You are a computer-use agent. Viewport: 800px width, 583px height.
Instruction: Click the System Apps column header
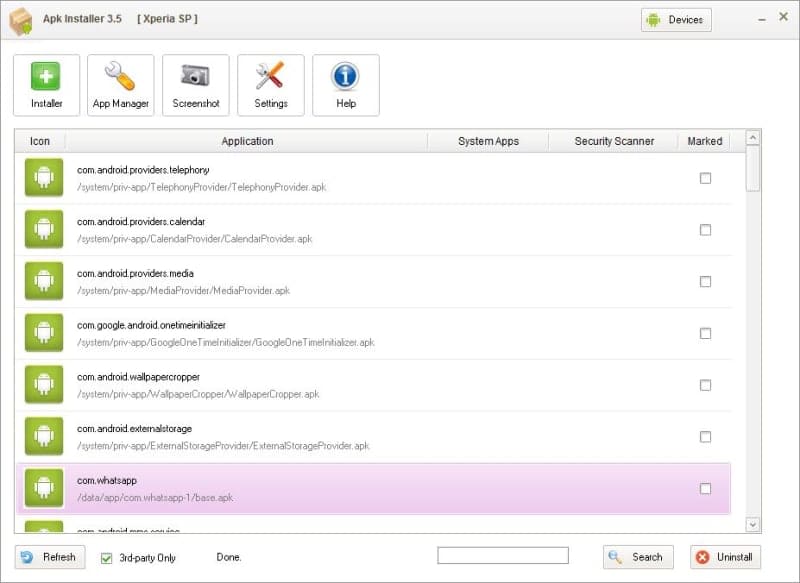488,141
